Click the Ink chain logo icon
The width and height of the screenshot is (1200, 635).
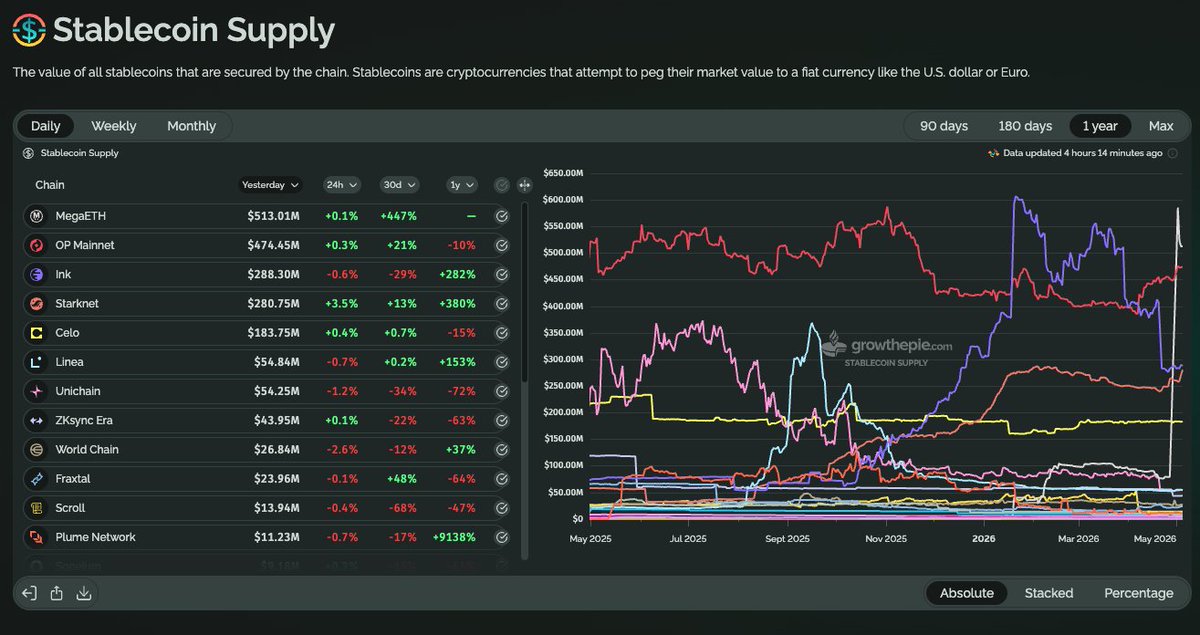coord(36,274)
